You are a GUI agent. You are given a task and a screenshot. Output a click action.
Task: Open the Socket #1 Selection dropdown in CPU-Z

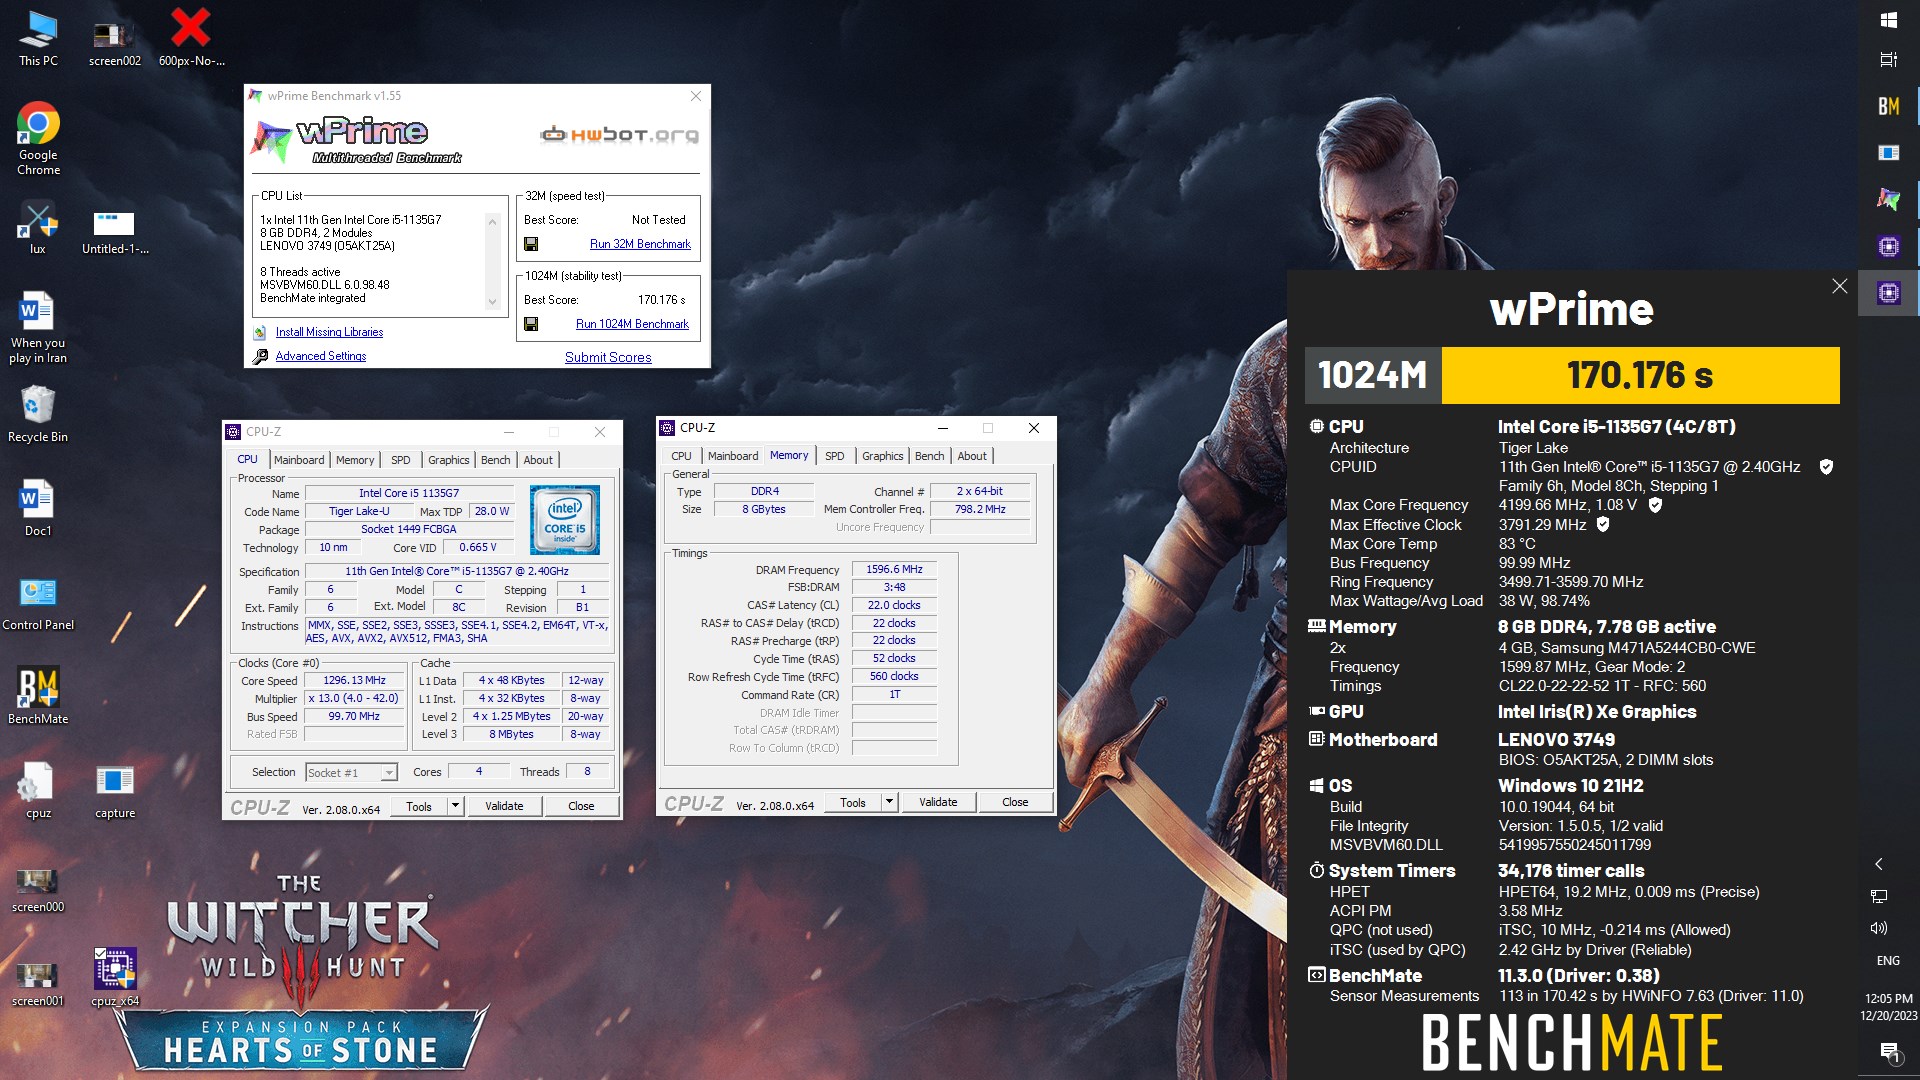(351, 773)
